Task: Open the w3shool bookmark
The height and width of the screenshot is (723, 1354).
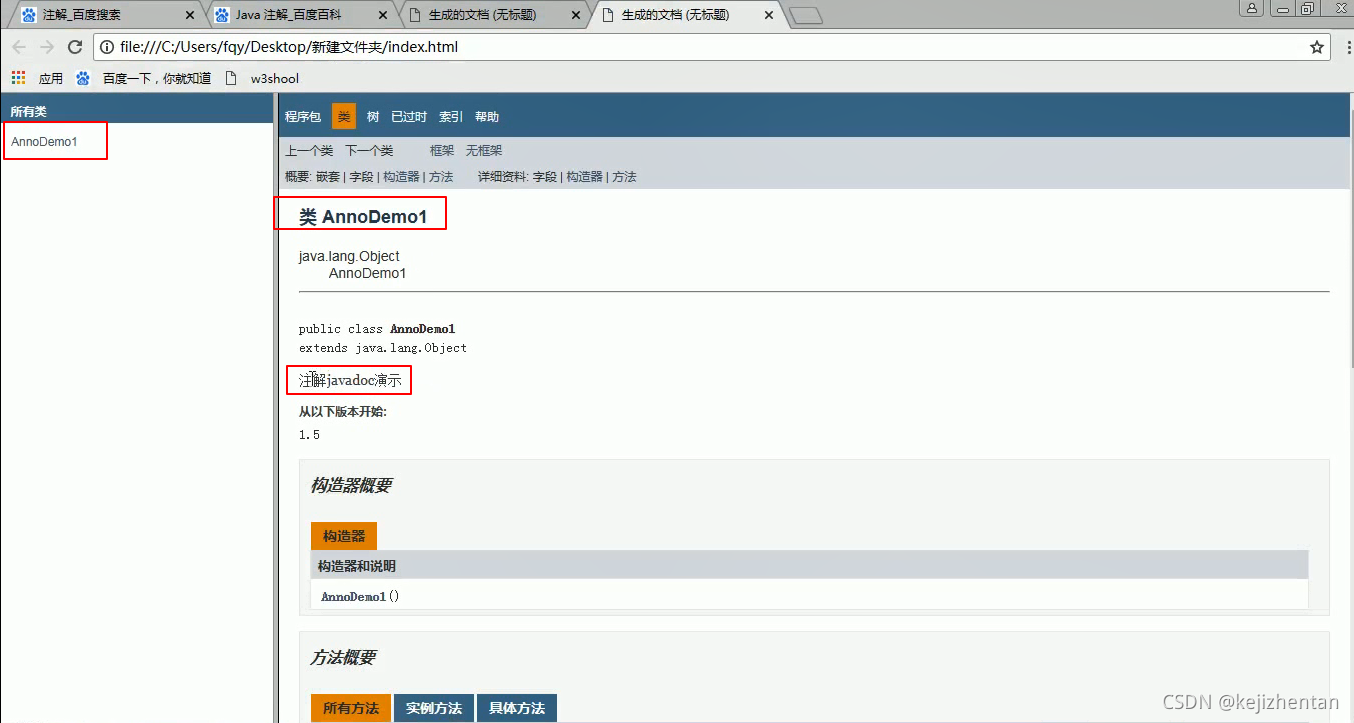Action: tap(263, 78)
